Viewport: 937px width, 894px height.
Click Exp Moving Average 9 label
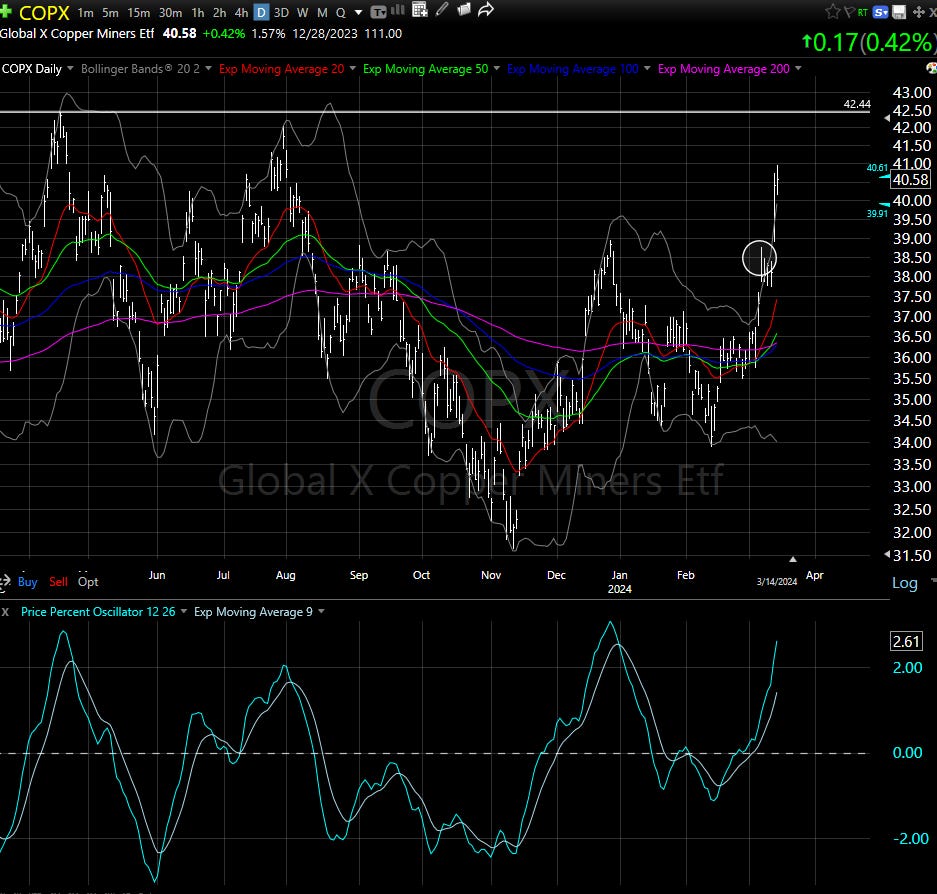pyautogui.click(x=253, y=612)
